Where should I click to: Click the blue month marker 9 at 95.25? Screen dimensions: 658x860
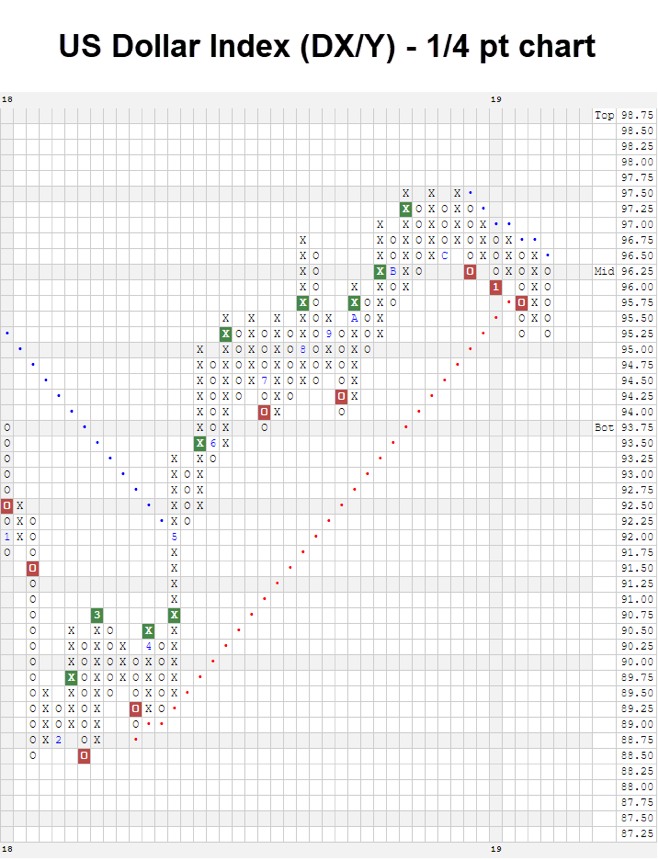pos(328,333)
